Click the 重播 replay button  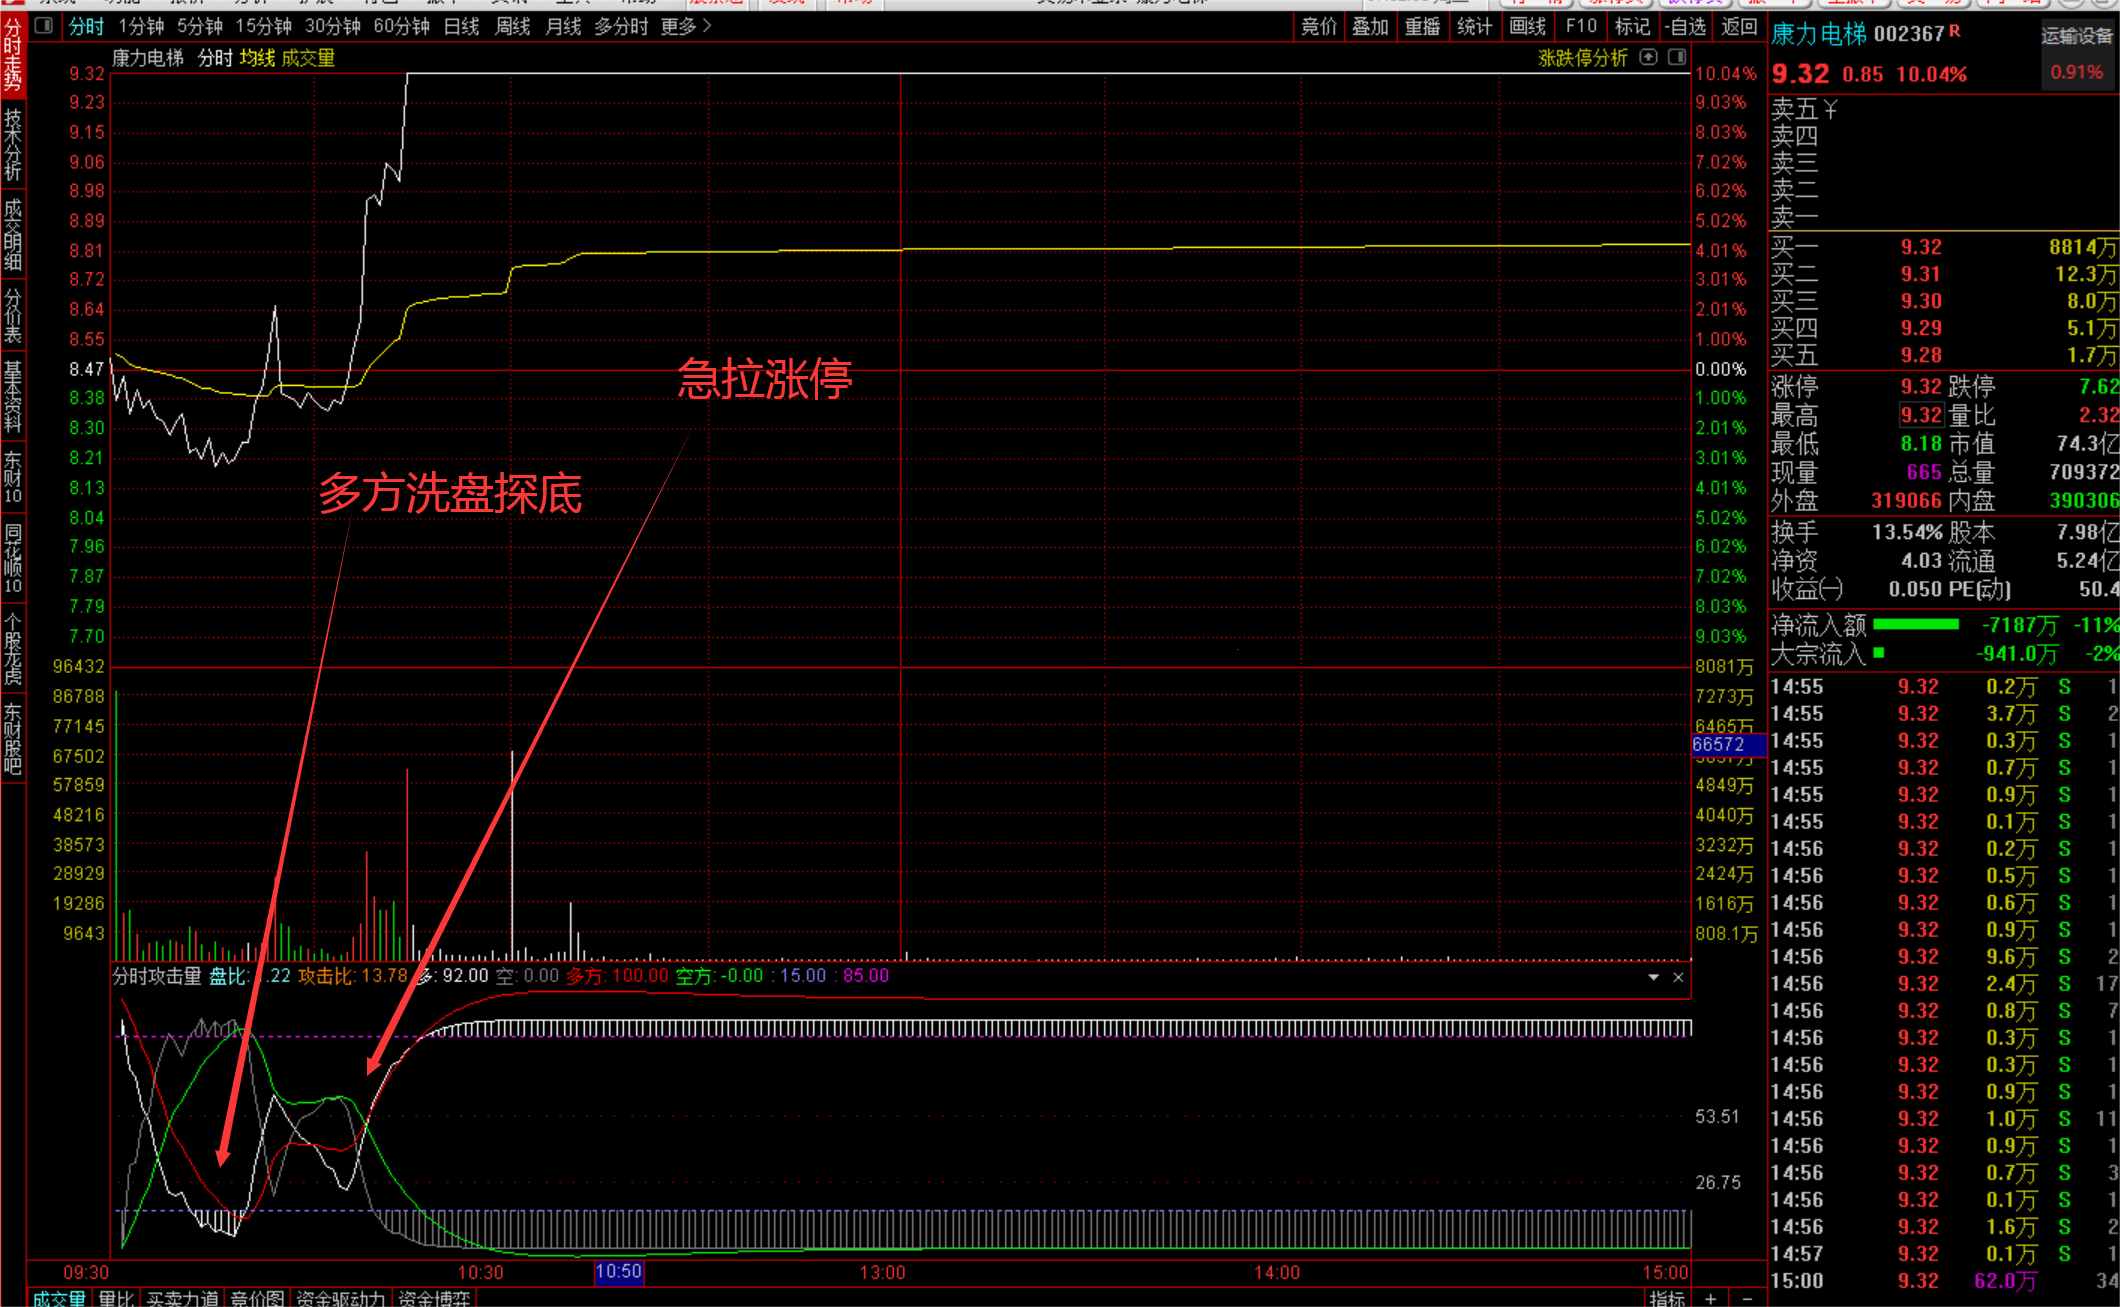pyautogui.click(x=1422, y=27)
